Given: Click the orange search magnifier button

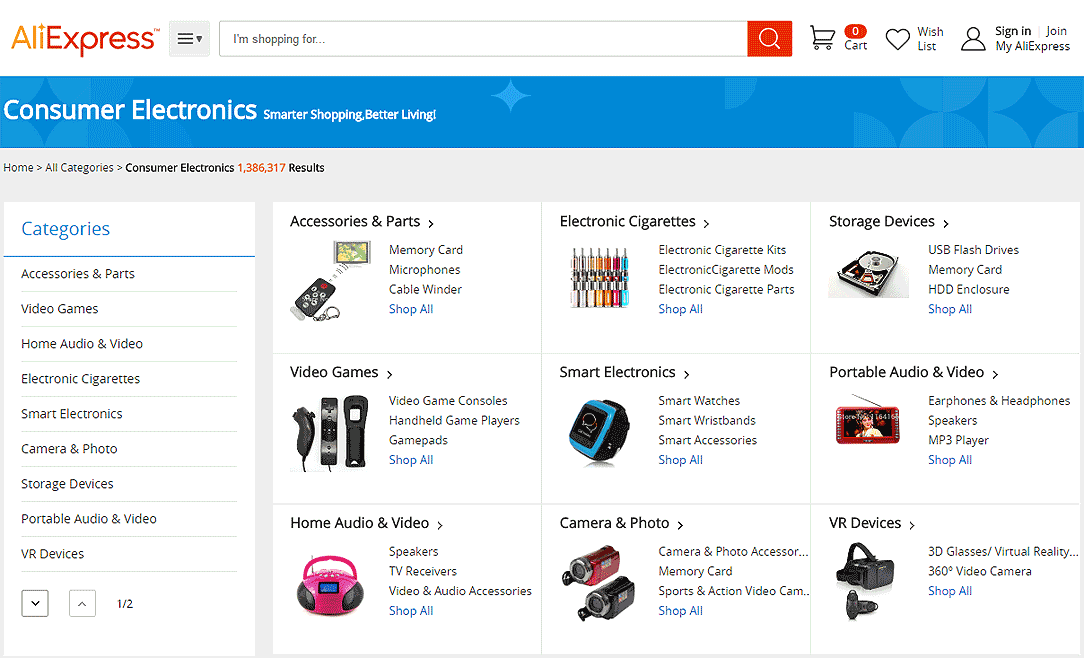Looking at the screenshot, I should tap(769, 39).
